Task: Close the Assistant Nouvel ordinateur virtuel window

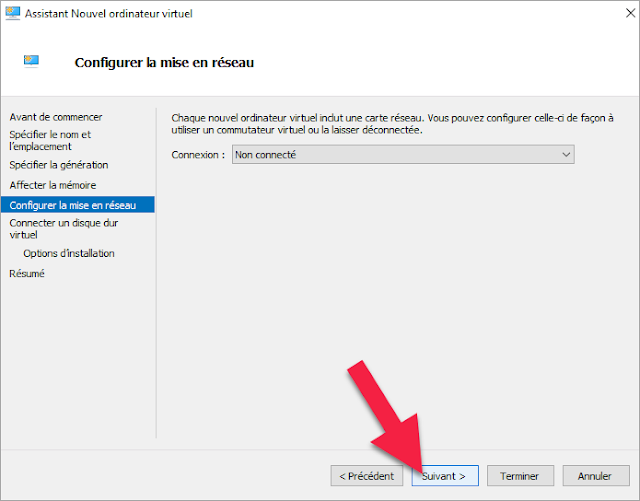Action: pos(630,13)
